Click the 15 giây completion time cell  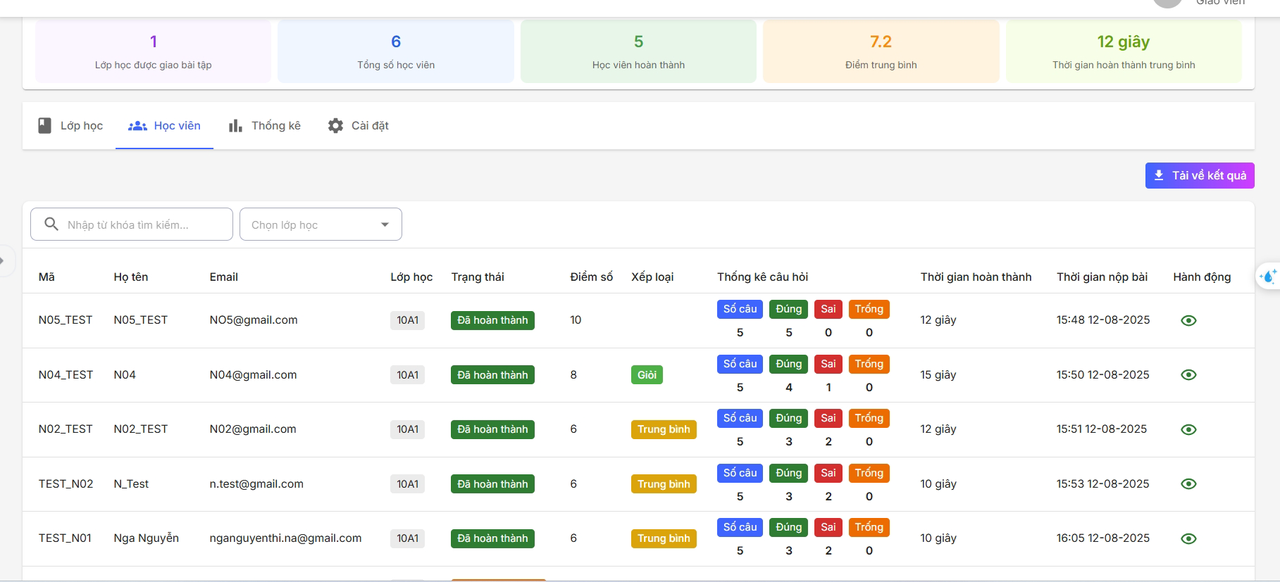coord(938,375)
